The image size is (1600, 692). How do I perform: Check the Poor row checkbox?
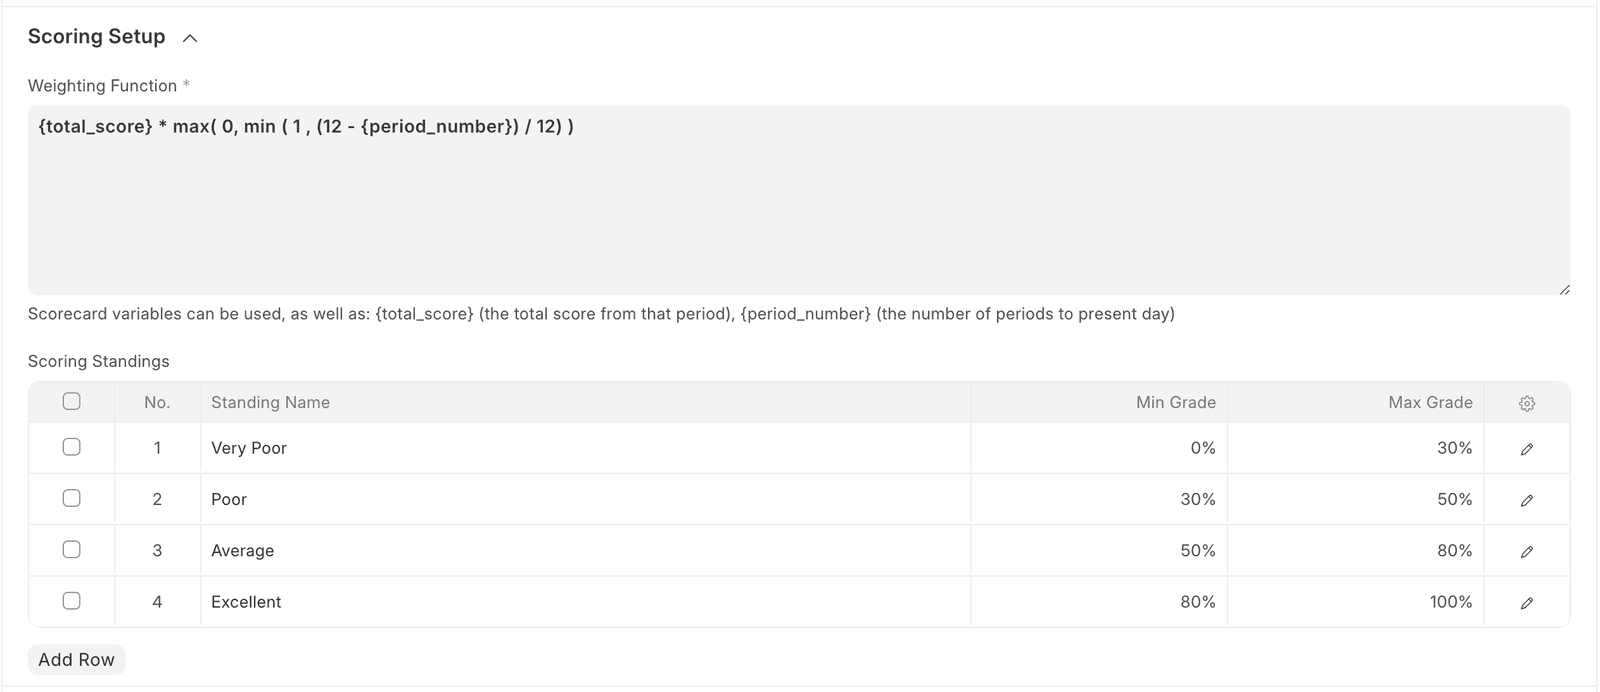pyautogui.click(x=71, y=498)
